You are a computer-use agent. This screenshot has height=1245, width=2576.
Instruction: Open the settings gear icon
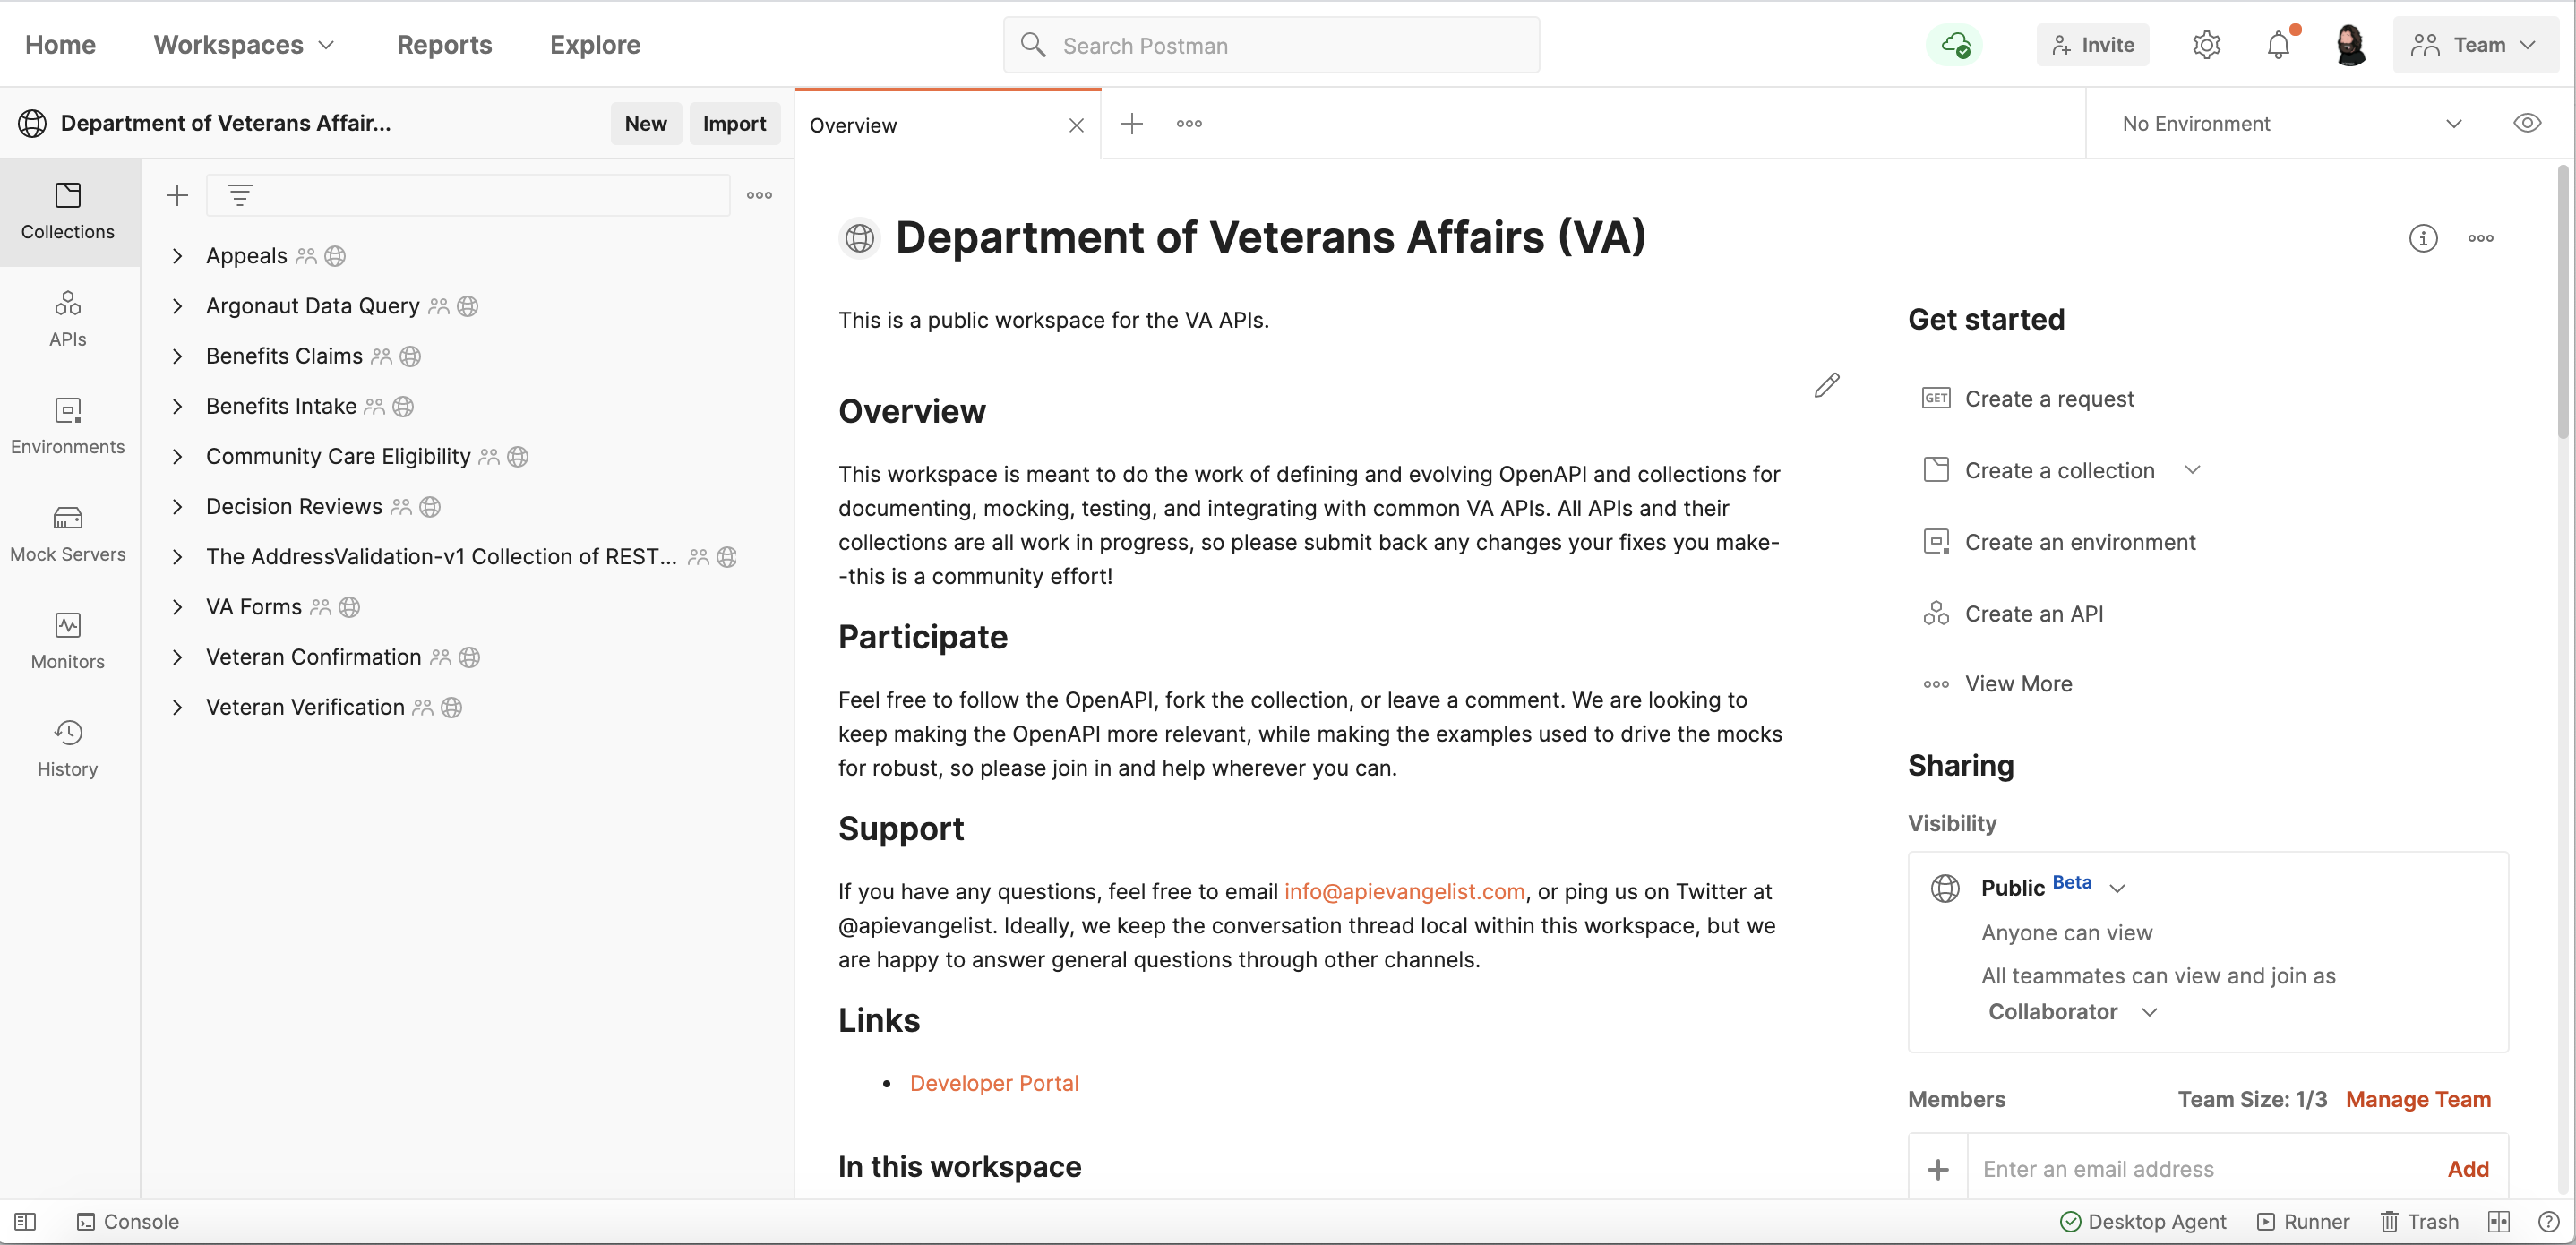(2206, 45)
